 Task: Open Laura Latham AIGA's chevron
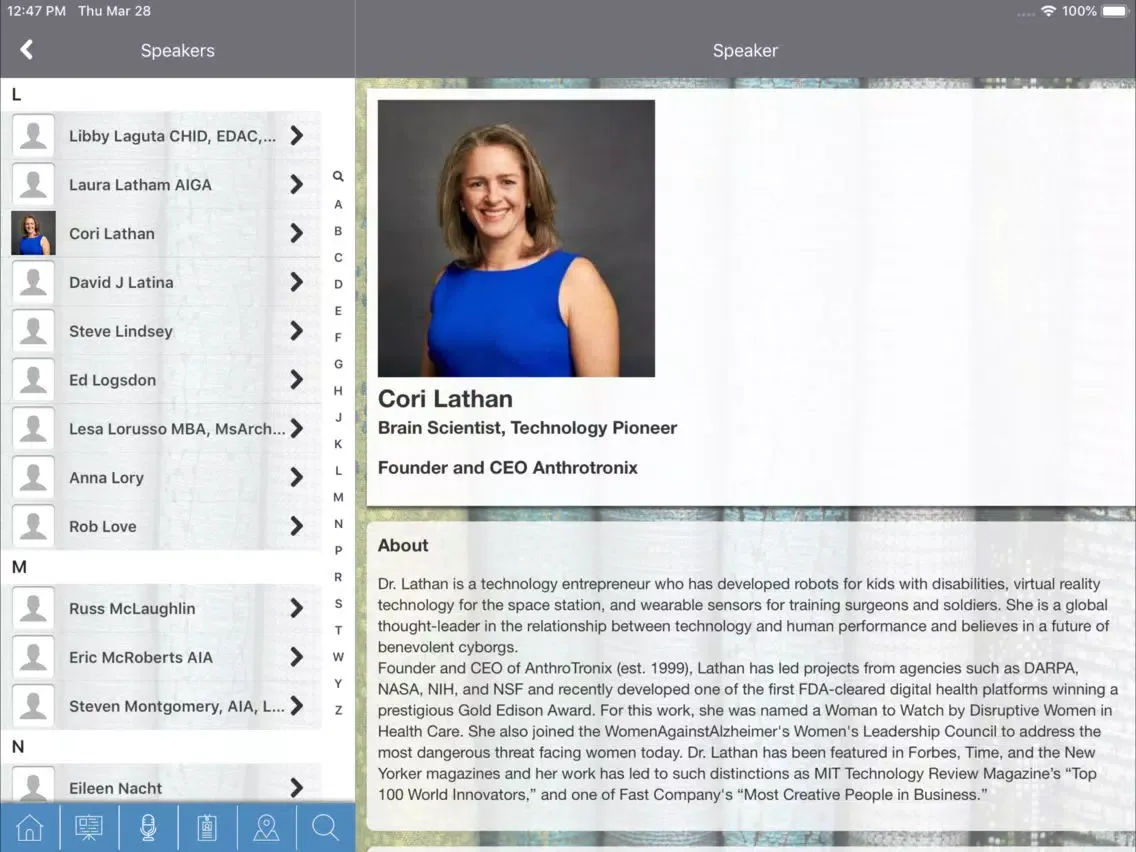296,184
